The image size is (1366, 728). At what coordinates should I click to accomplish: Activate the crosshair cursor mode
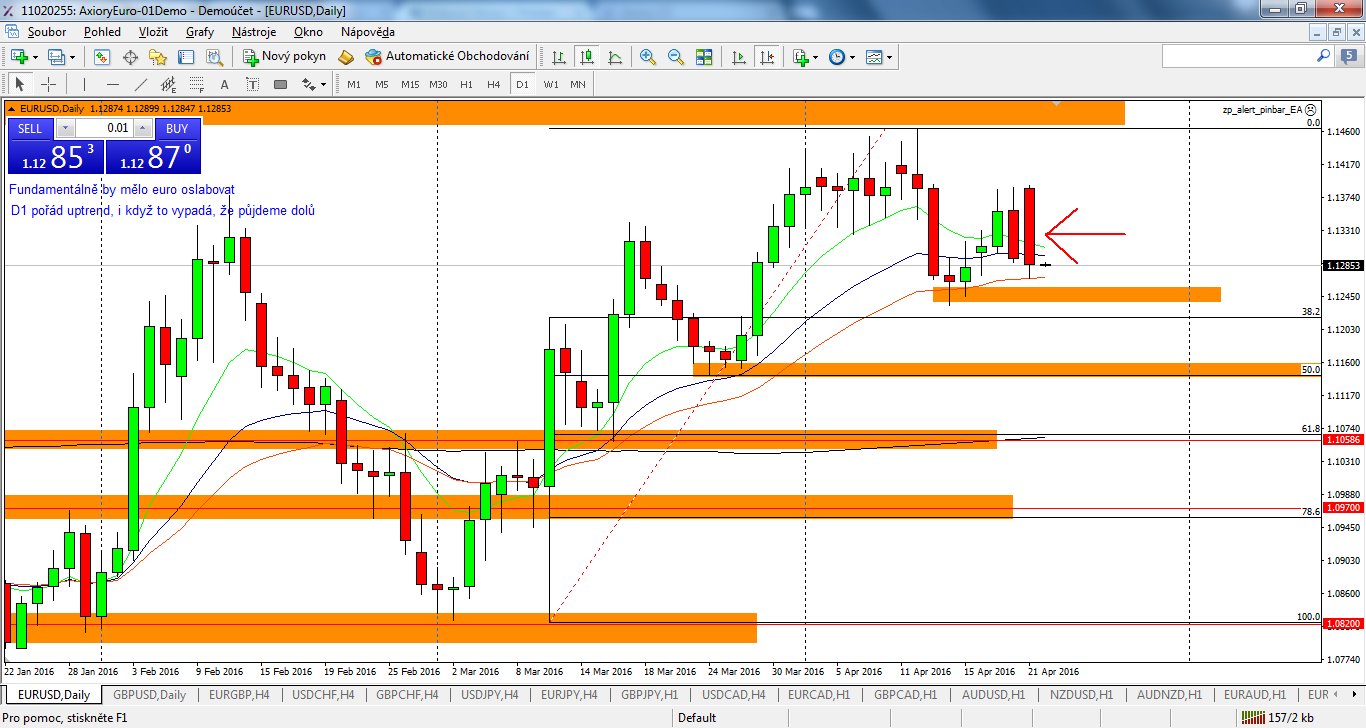click(48, 84)
